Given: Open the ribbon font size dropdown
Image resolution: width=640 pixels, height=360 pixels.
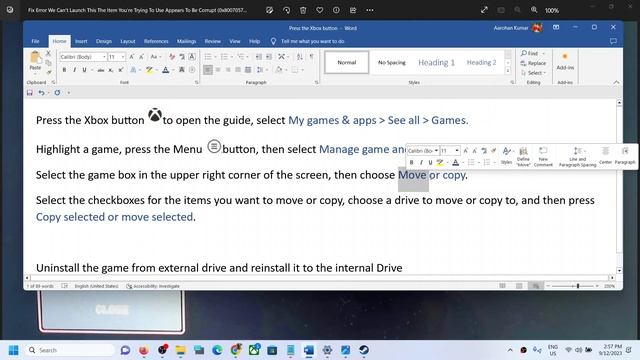Looking at the screenshot, I should pyautogui.click(x=122, y=57).
